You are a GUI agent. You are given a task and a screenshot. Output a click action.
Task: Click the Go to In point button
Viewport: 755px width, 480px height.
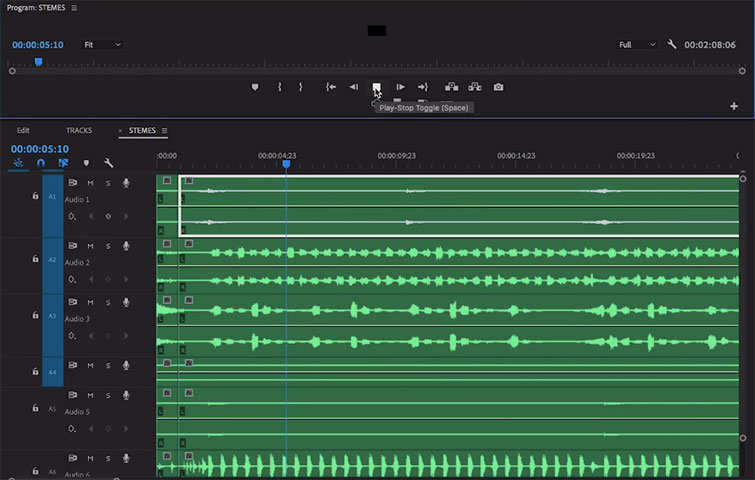click(331, 87)
